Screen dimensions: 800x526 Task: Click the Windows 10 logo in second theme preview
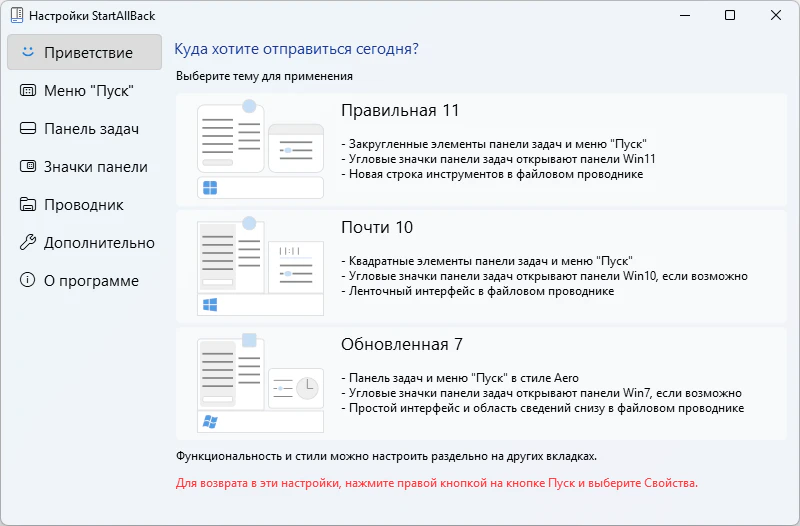click(210, 305)
